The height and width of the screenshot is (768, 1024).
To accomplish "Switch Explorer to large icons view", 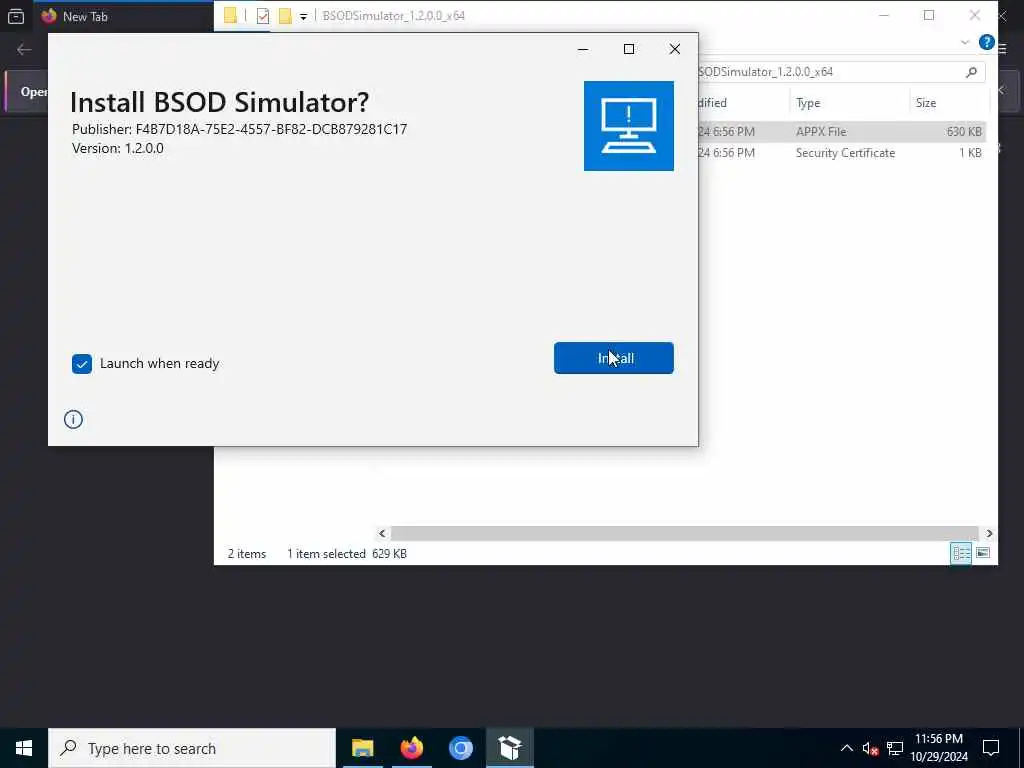I will pos(983,554).
